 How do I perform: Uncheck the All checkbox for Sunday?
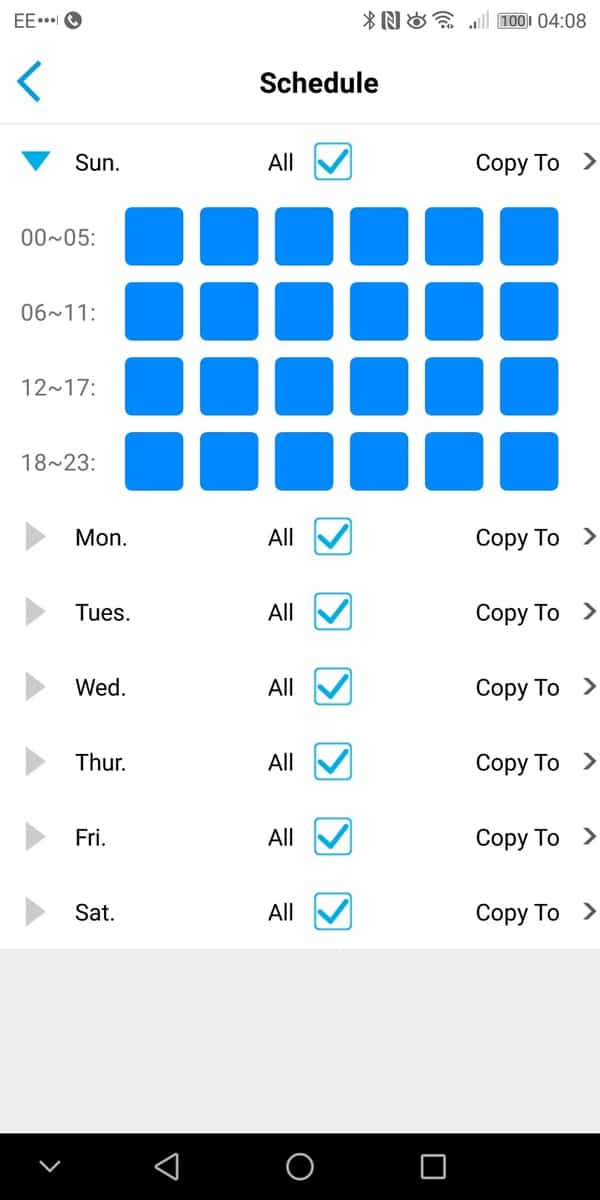click(x=333, y=162)
